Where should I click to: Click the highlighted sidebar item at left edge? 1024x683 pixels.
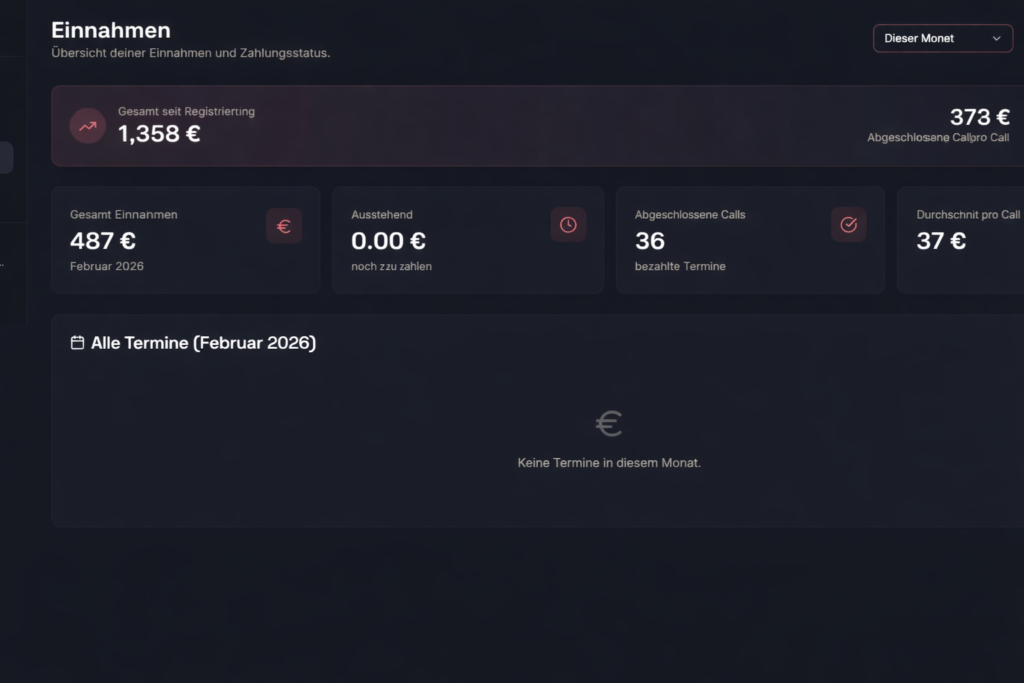pos(6,158)
